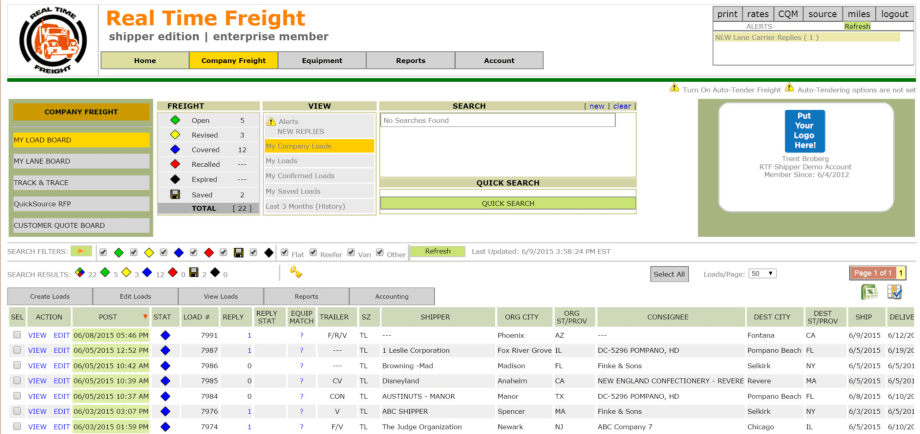This screenshot has width=920, height=434.
Task: Click the blue status diamond for load 7974
Action: (165, 426)
